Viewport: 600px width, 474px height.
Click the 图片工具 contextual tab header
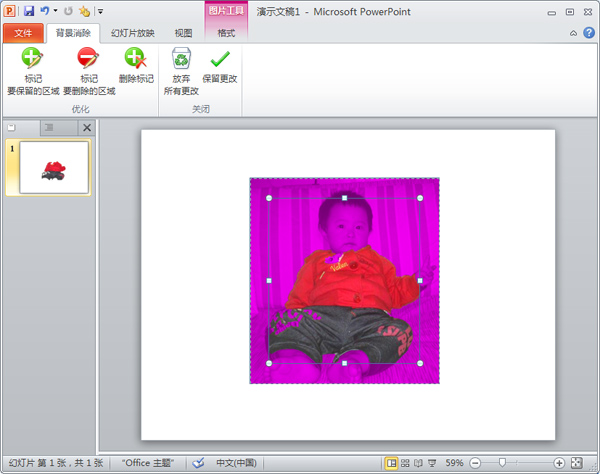pyautogui.click(x=226, y=11)
